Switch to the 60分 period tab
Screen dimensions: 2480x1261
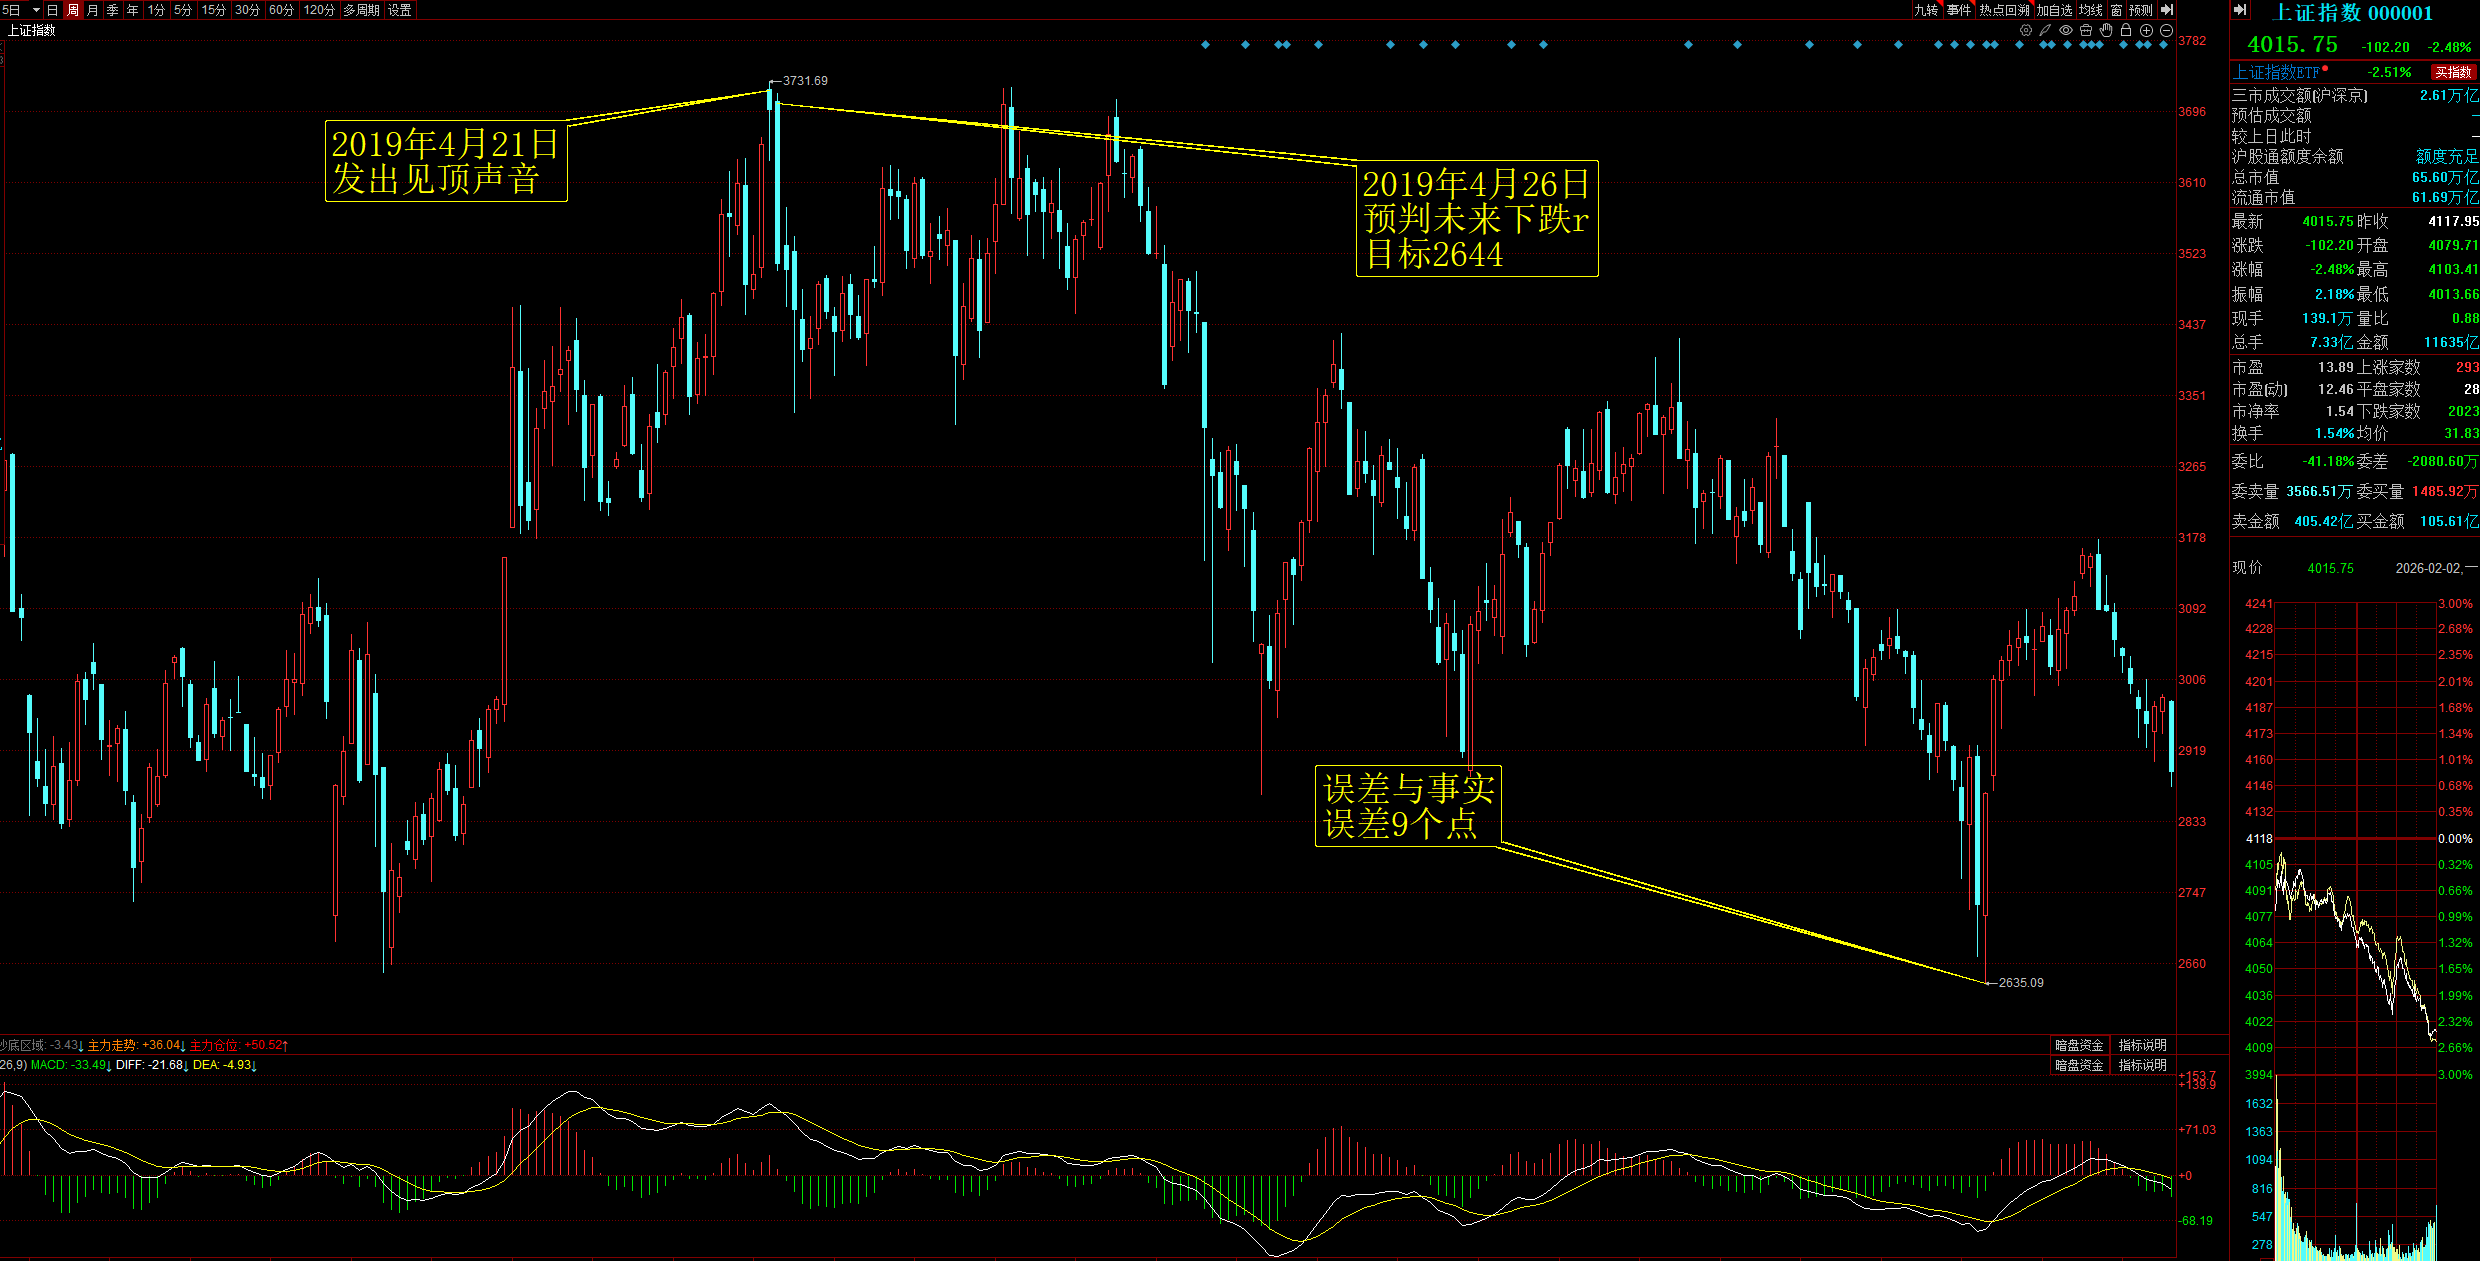[x=281, y=10]
